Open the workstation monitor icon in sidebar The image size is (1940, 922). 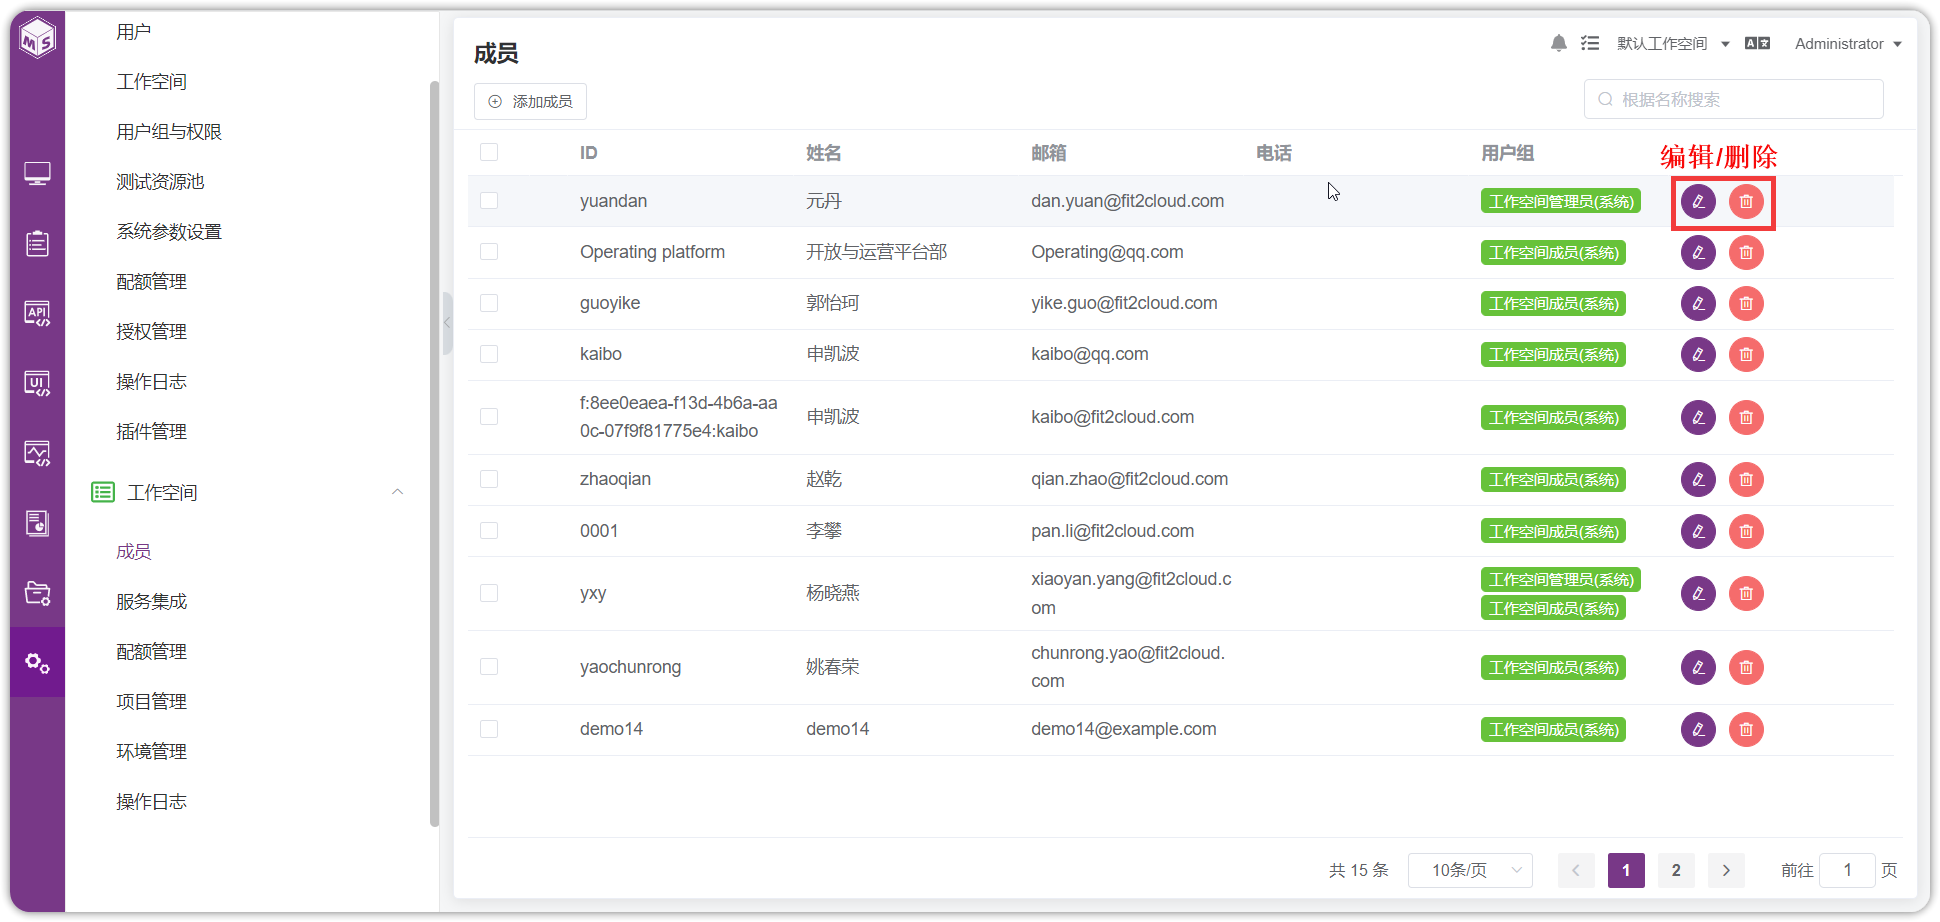(38, 174)
